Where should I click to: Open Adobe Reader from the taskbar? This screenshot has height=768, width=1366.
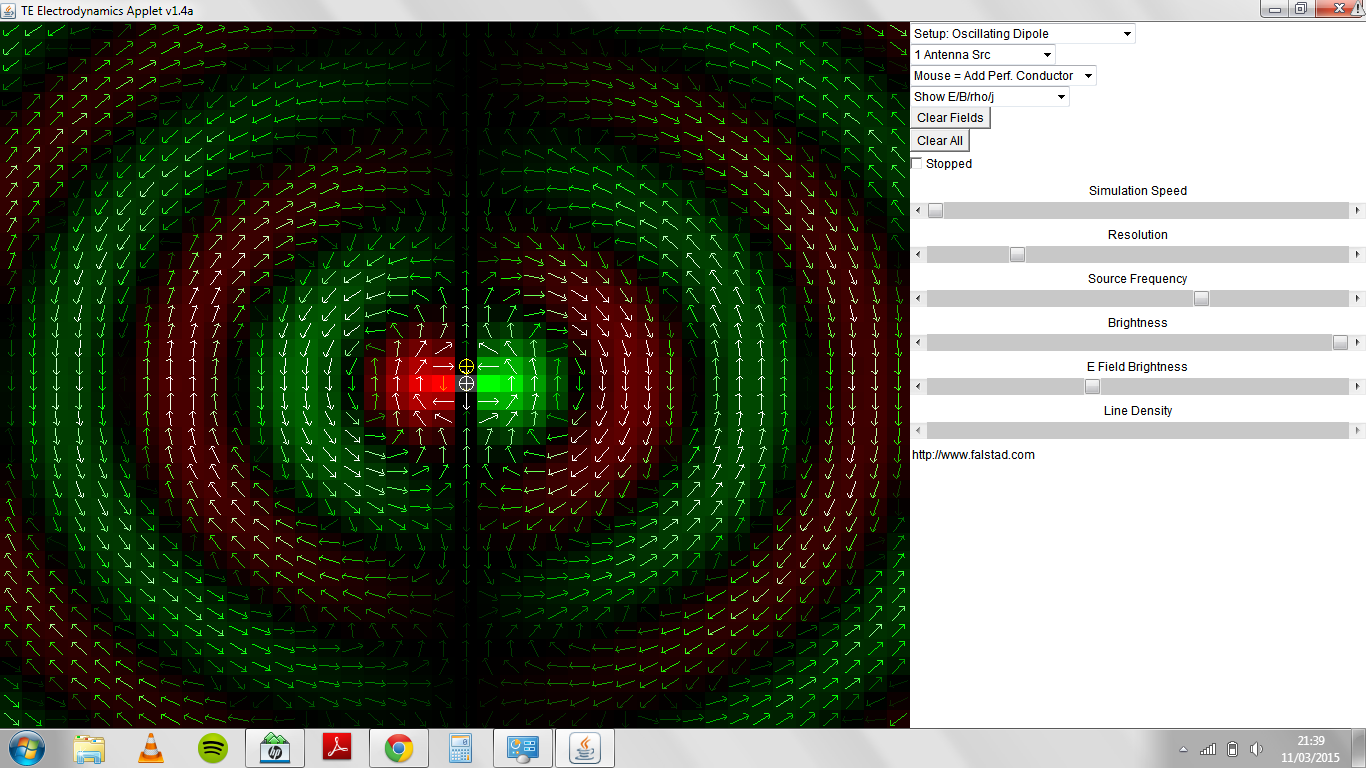click(337, 748)
